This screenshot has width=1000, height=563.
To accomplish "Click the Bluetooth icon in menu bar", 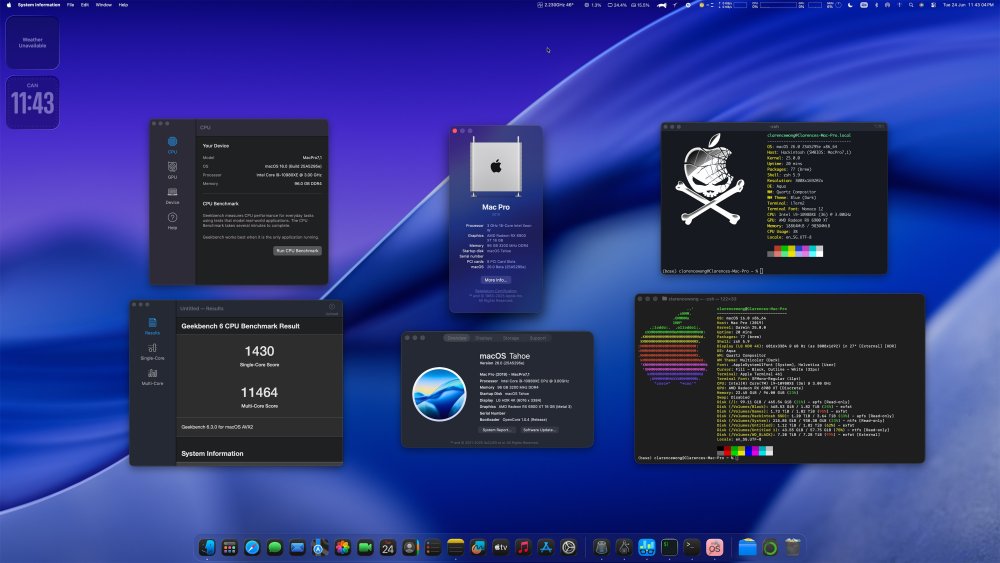I will 876,4.
